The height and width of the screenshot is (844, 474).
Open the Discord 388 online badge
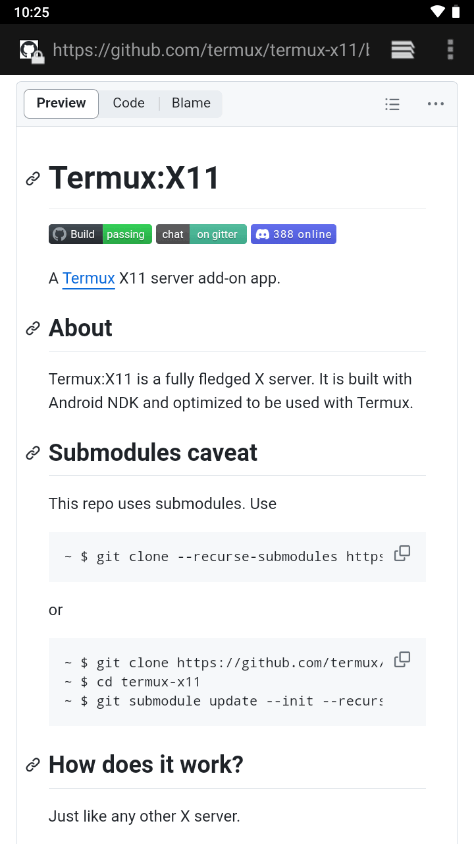click(294, 234)
